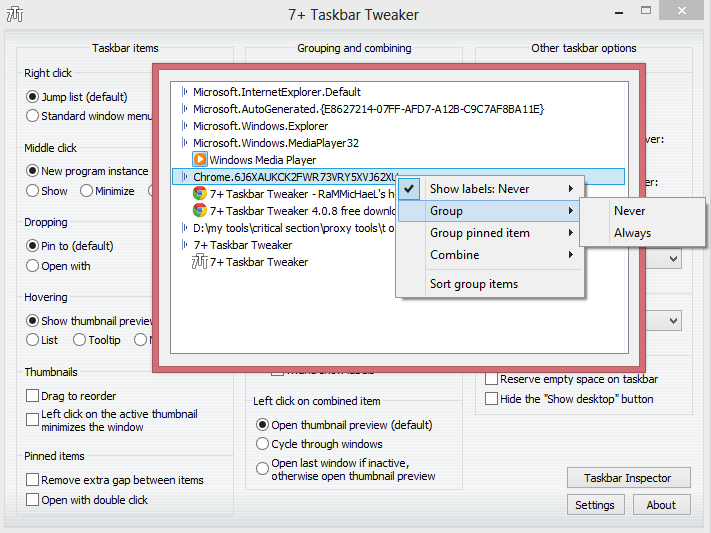Select Microsoft.InternetExplorer.Default row text
Viewport: 711px width, 533px height.
point(277,92)
